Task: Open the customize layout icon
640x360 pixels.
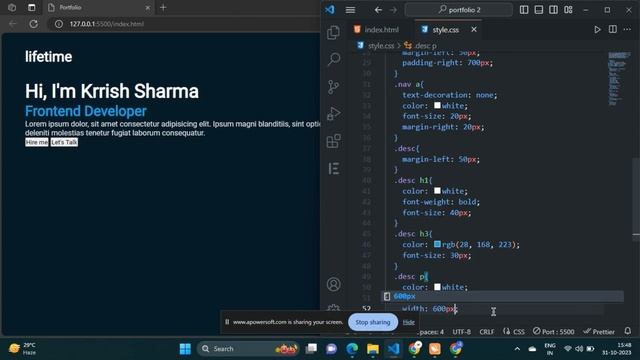Action: (x=568, y=9)
